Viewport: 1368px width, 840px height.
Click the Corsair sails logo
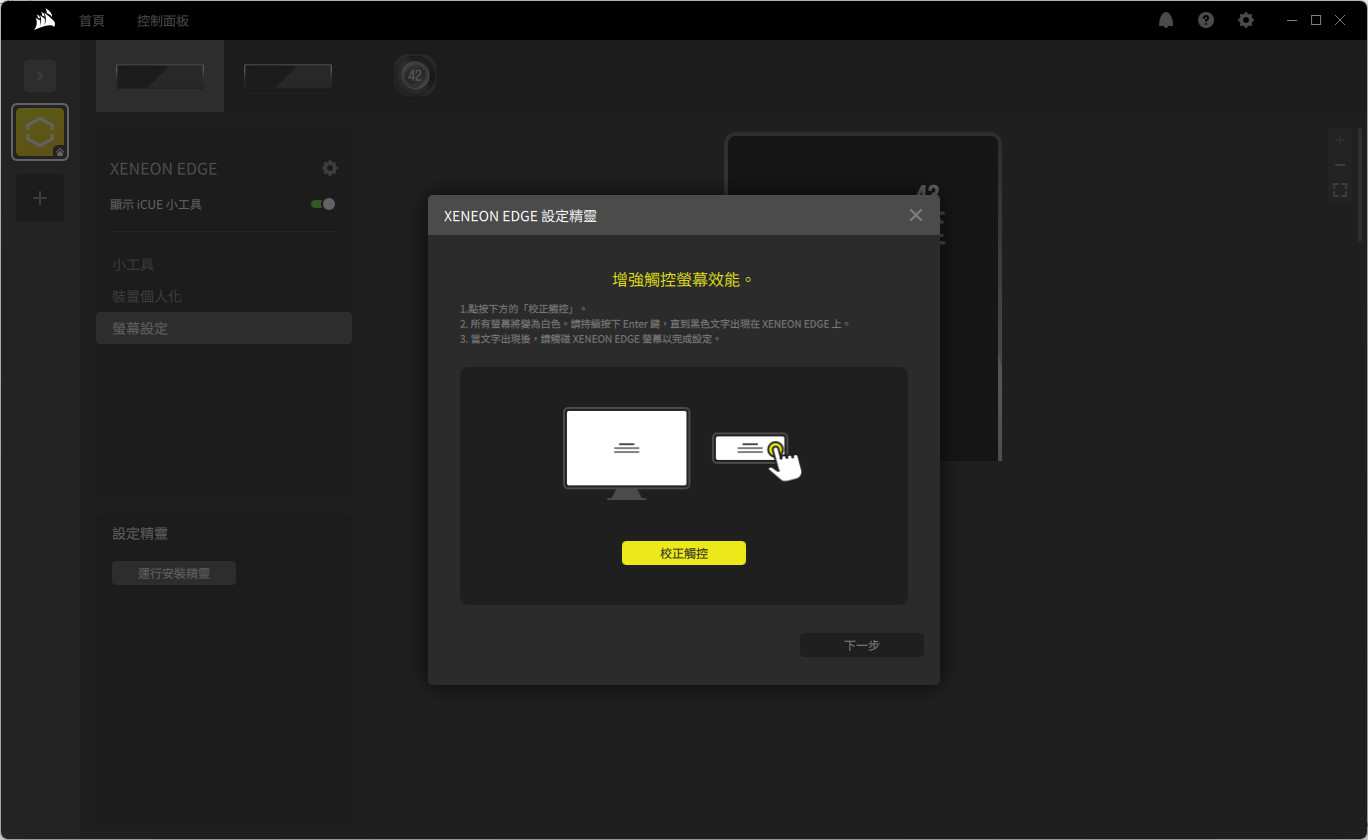44,20
